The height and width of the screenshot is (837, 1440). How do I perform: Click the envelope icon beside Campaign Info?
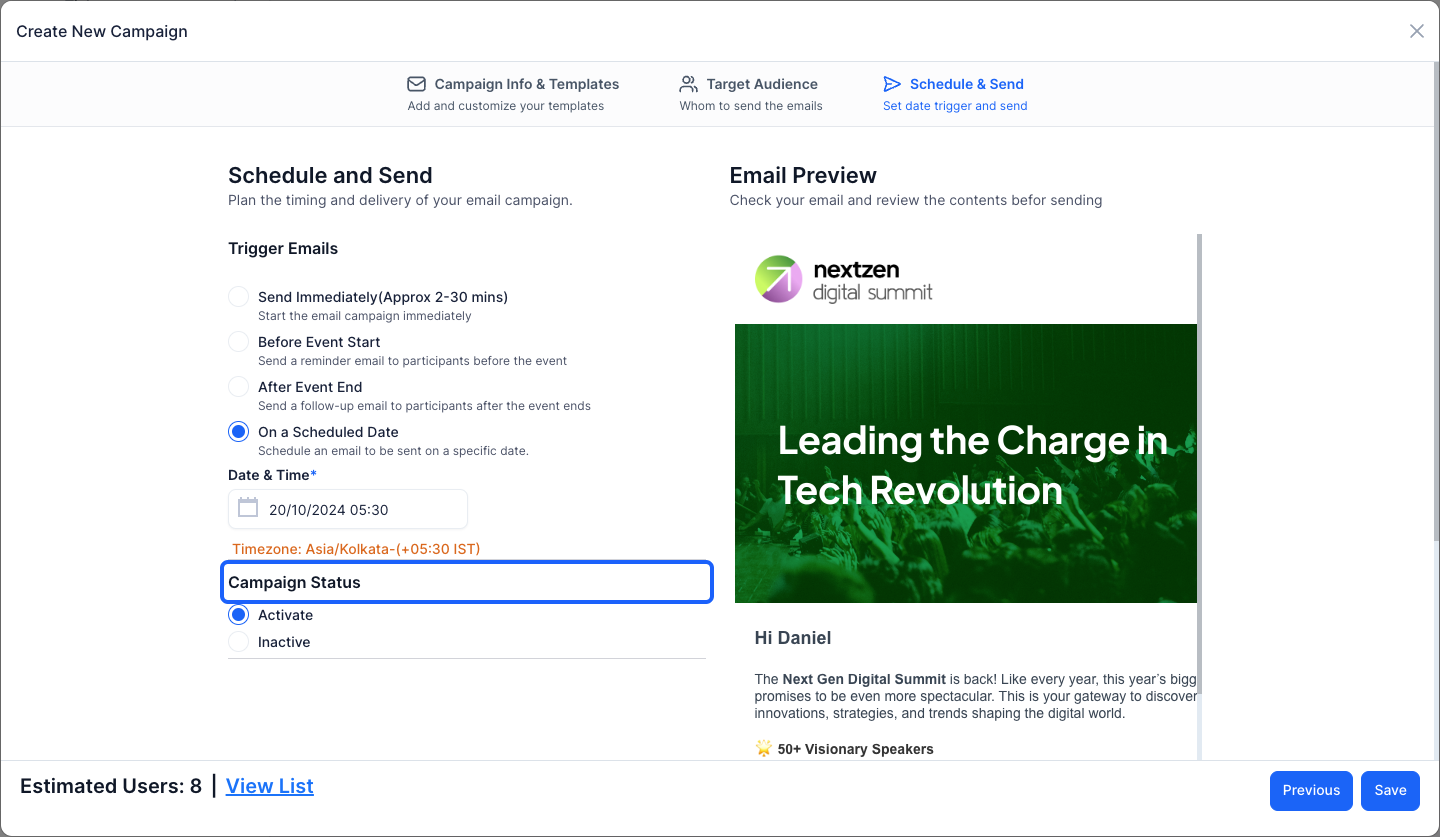tap(416, 84)
